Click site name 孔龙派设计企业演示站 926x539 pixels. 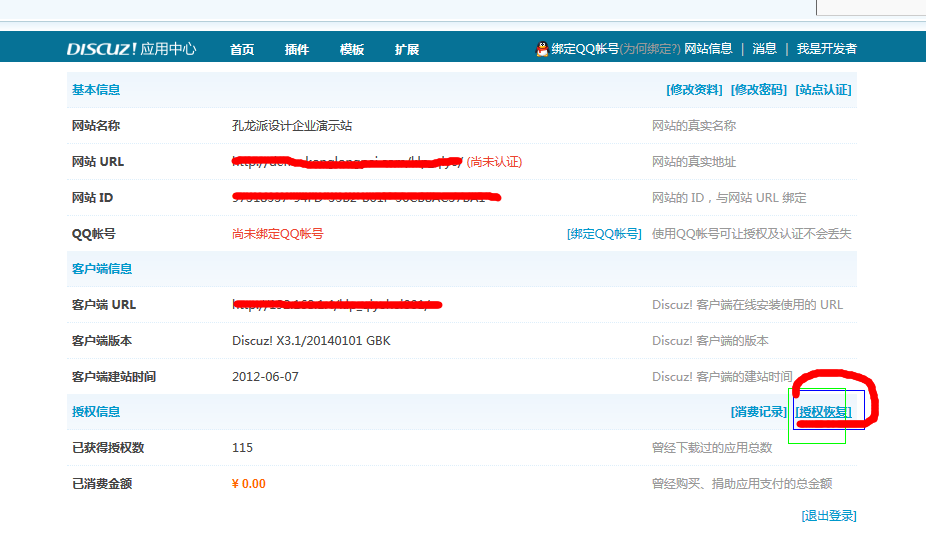click(x=292, y=126)
